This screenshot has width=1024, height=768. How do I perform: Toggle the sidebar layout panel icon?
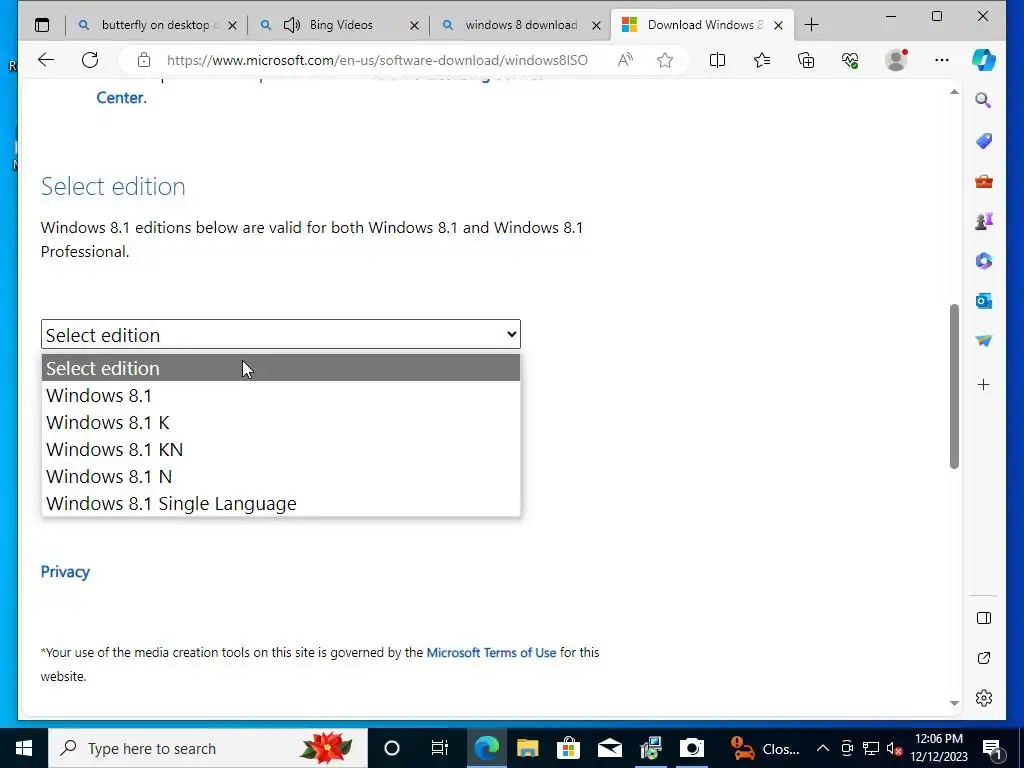(984, 618)
